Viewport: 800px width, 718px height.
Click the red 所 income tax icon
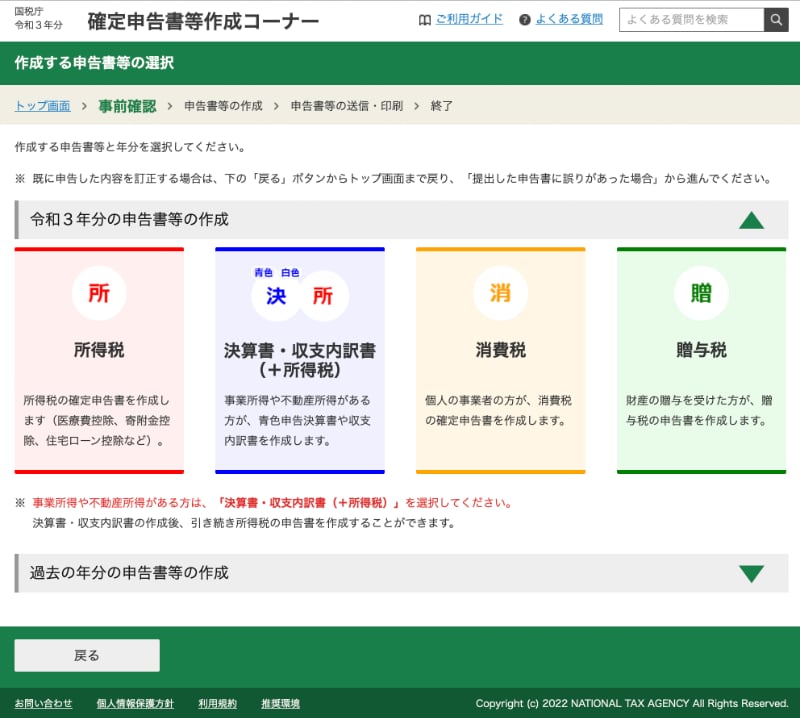click(99, 294)
